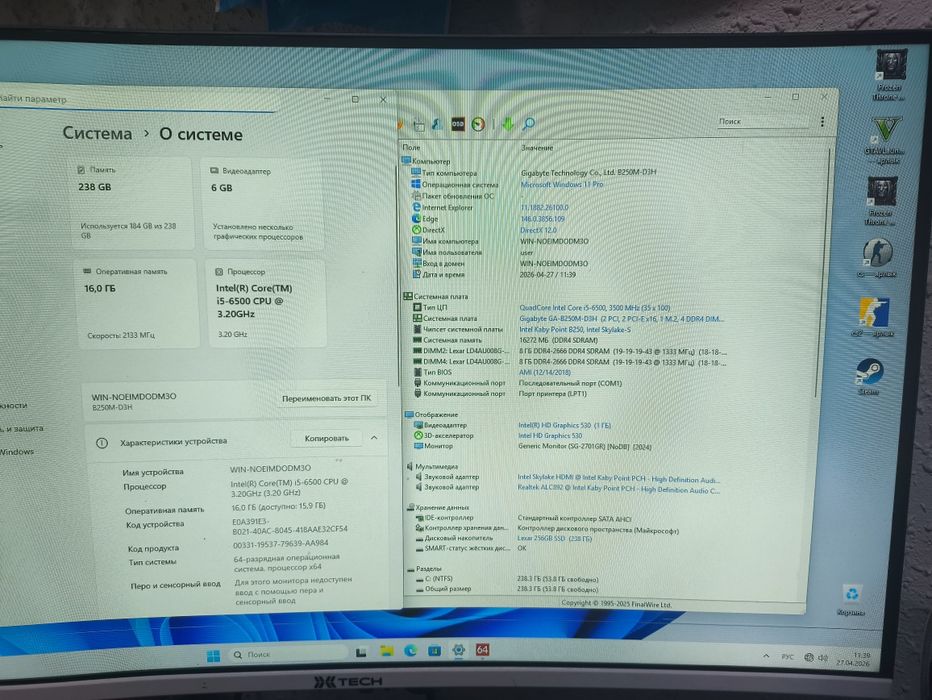Open the Видеоадаптер 6 GB card
This screenshot has height=700, width=932.
pyautogui.click(x=262, y=204)
